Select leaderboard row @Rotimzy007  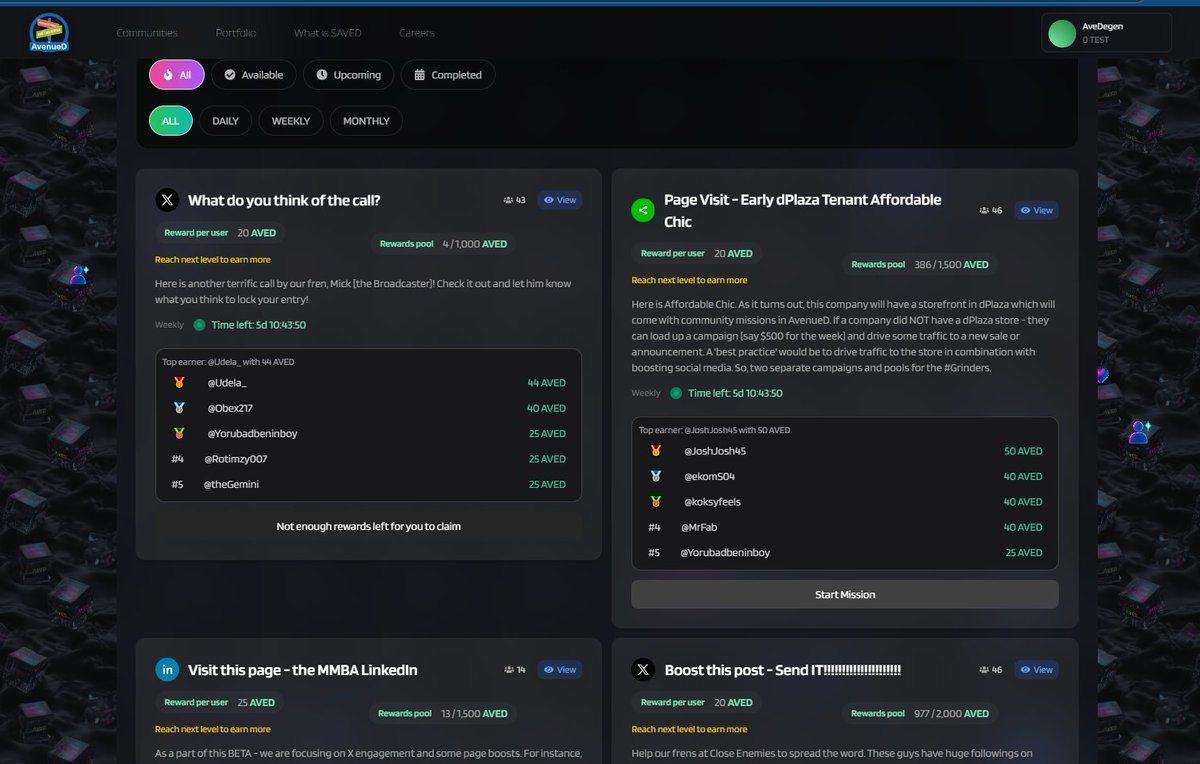pos(368,459)
